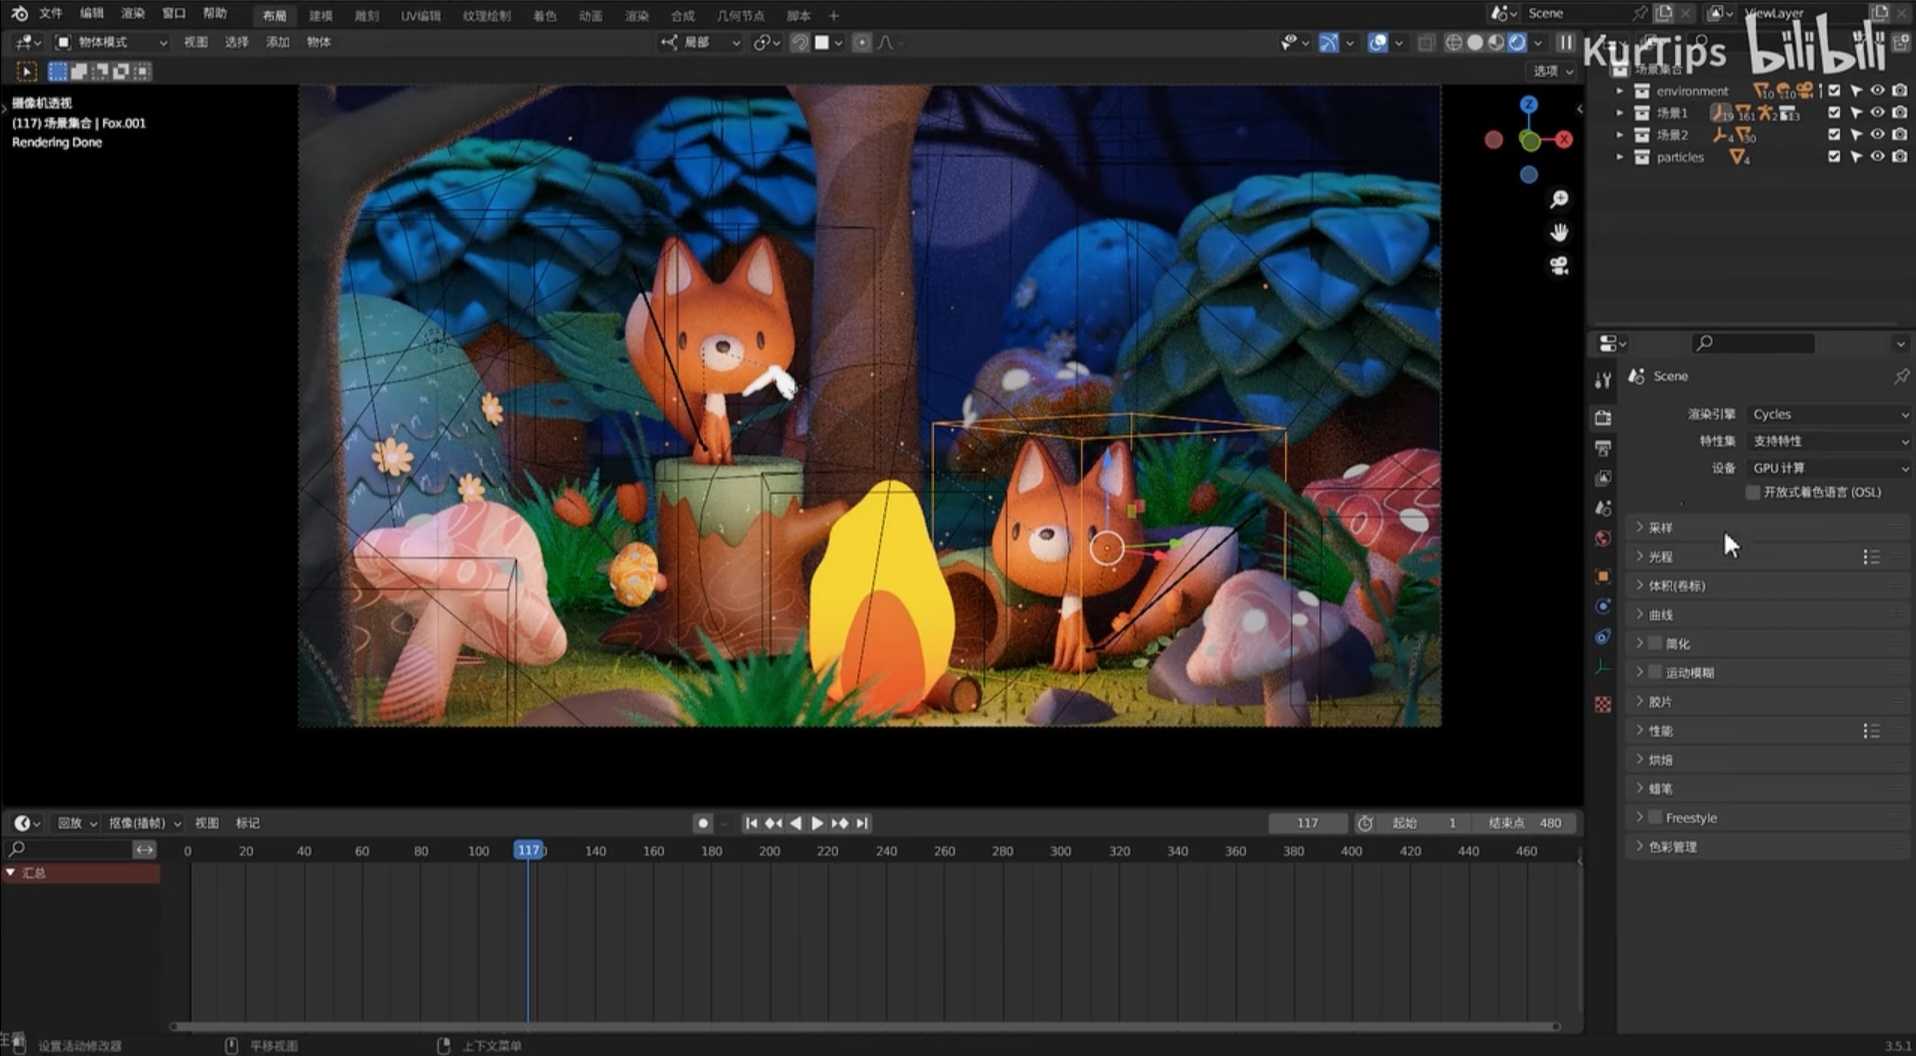
Task: Disable render for particles collection camera icon
Action: click(x=1899, y=156)
